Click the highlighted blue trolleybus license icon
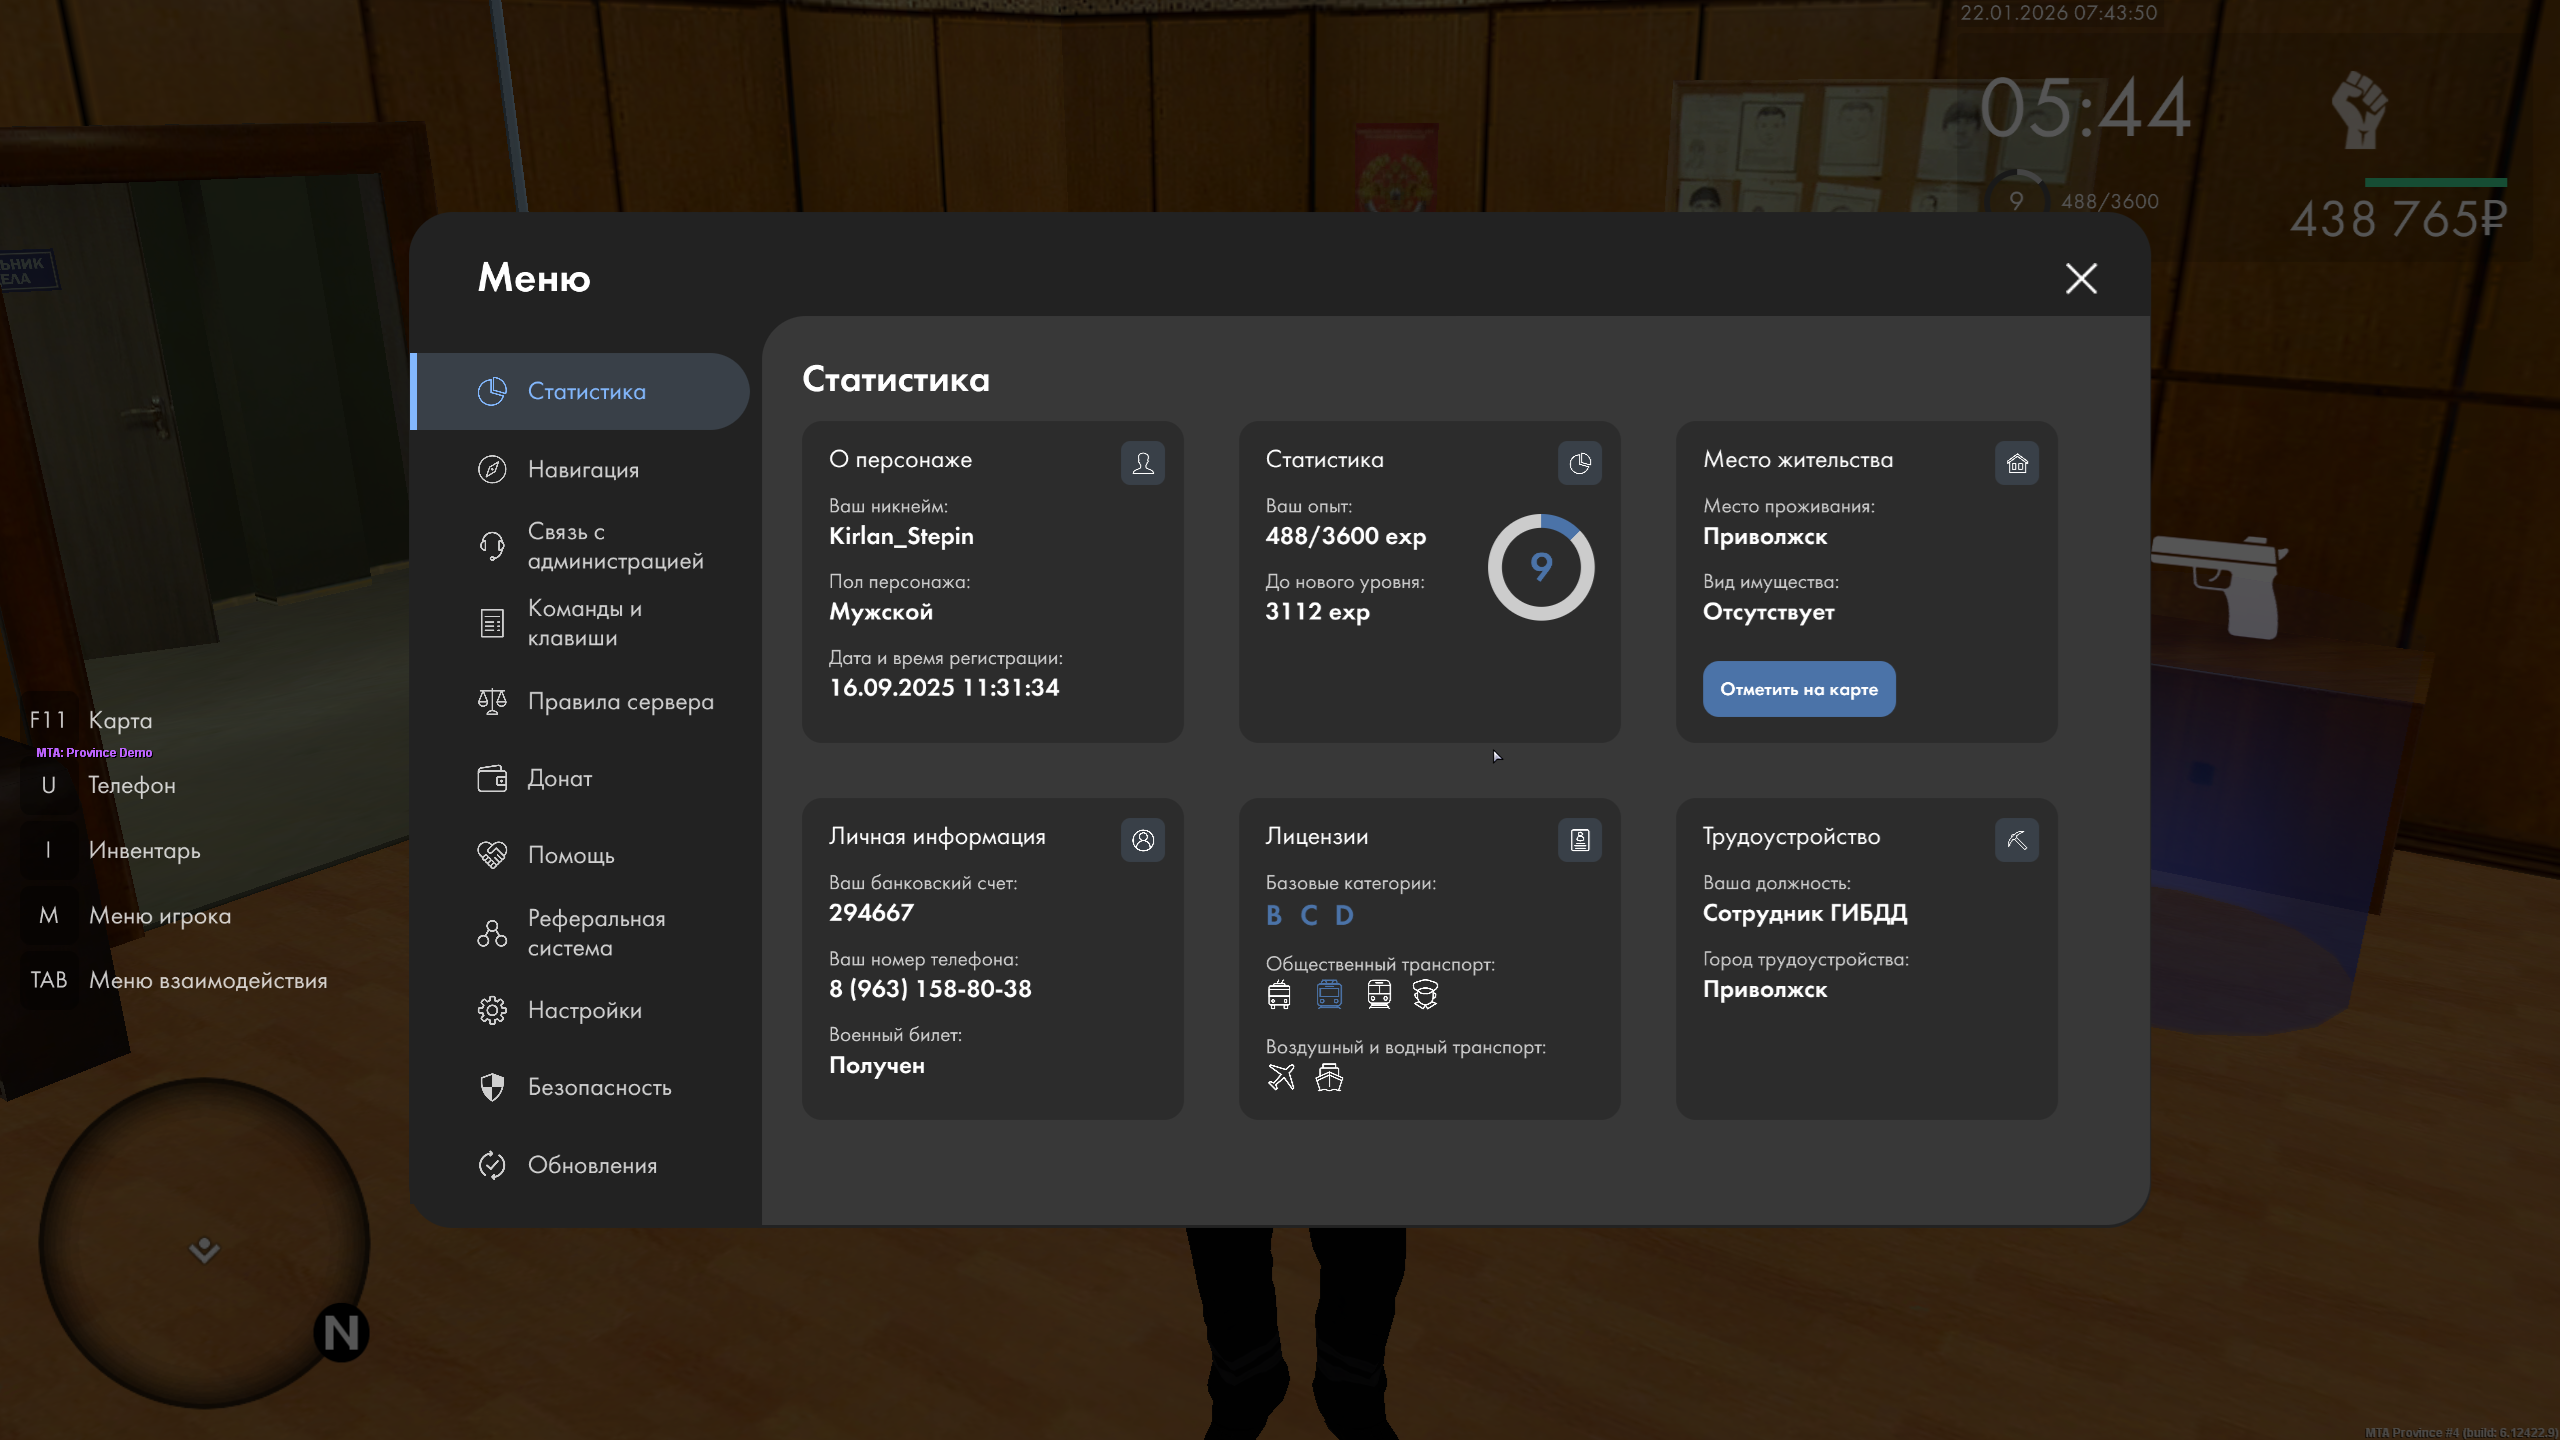This screenshot has height=1440, width=2560. (x=1329, y=994)
